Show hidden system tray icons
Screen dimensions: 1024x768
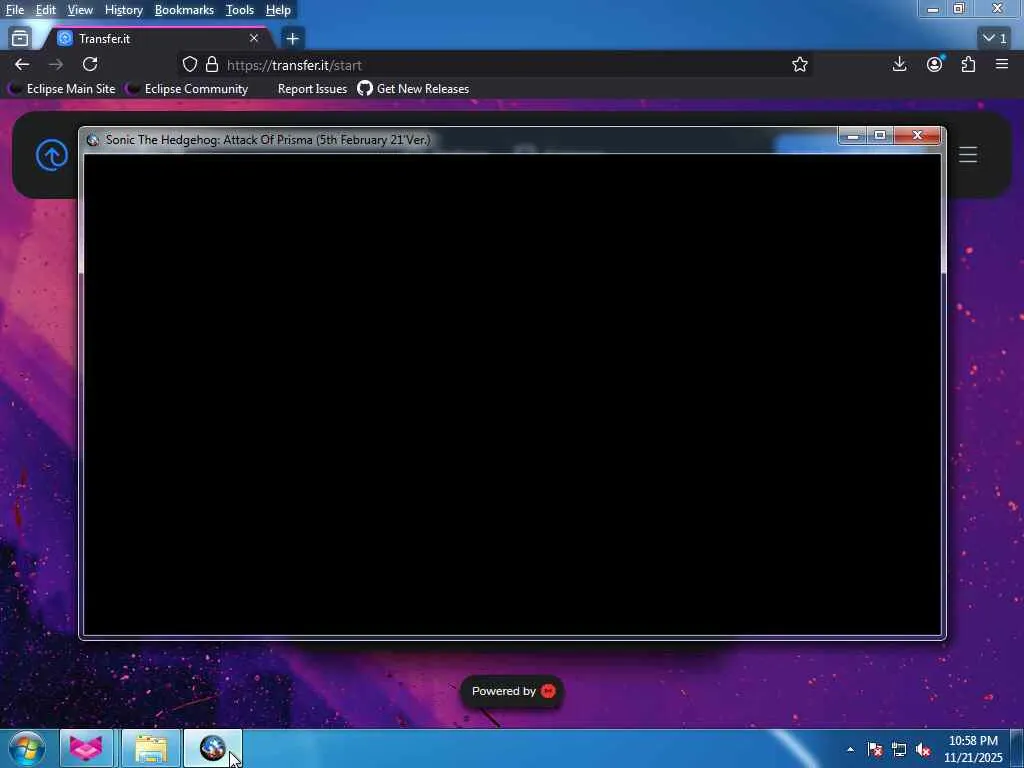click(850, 750)
